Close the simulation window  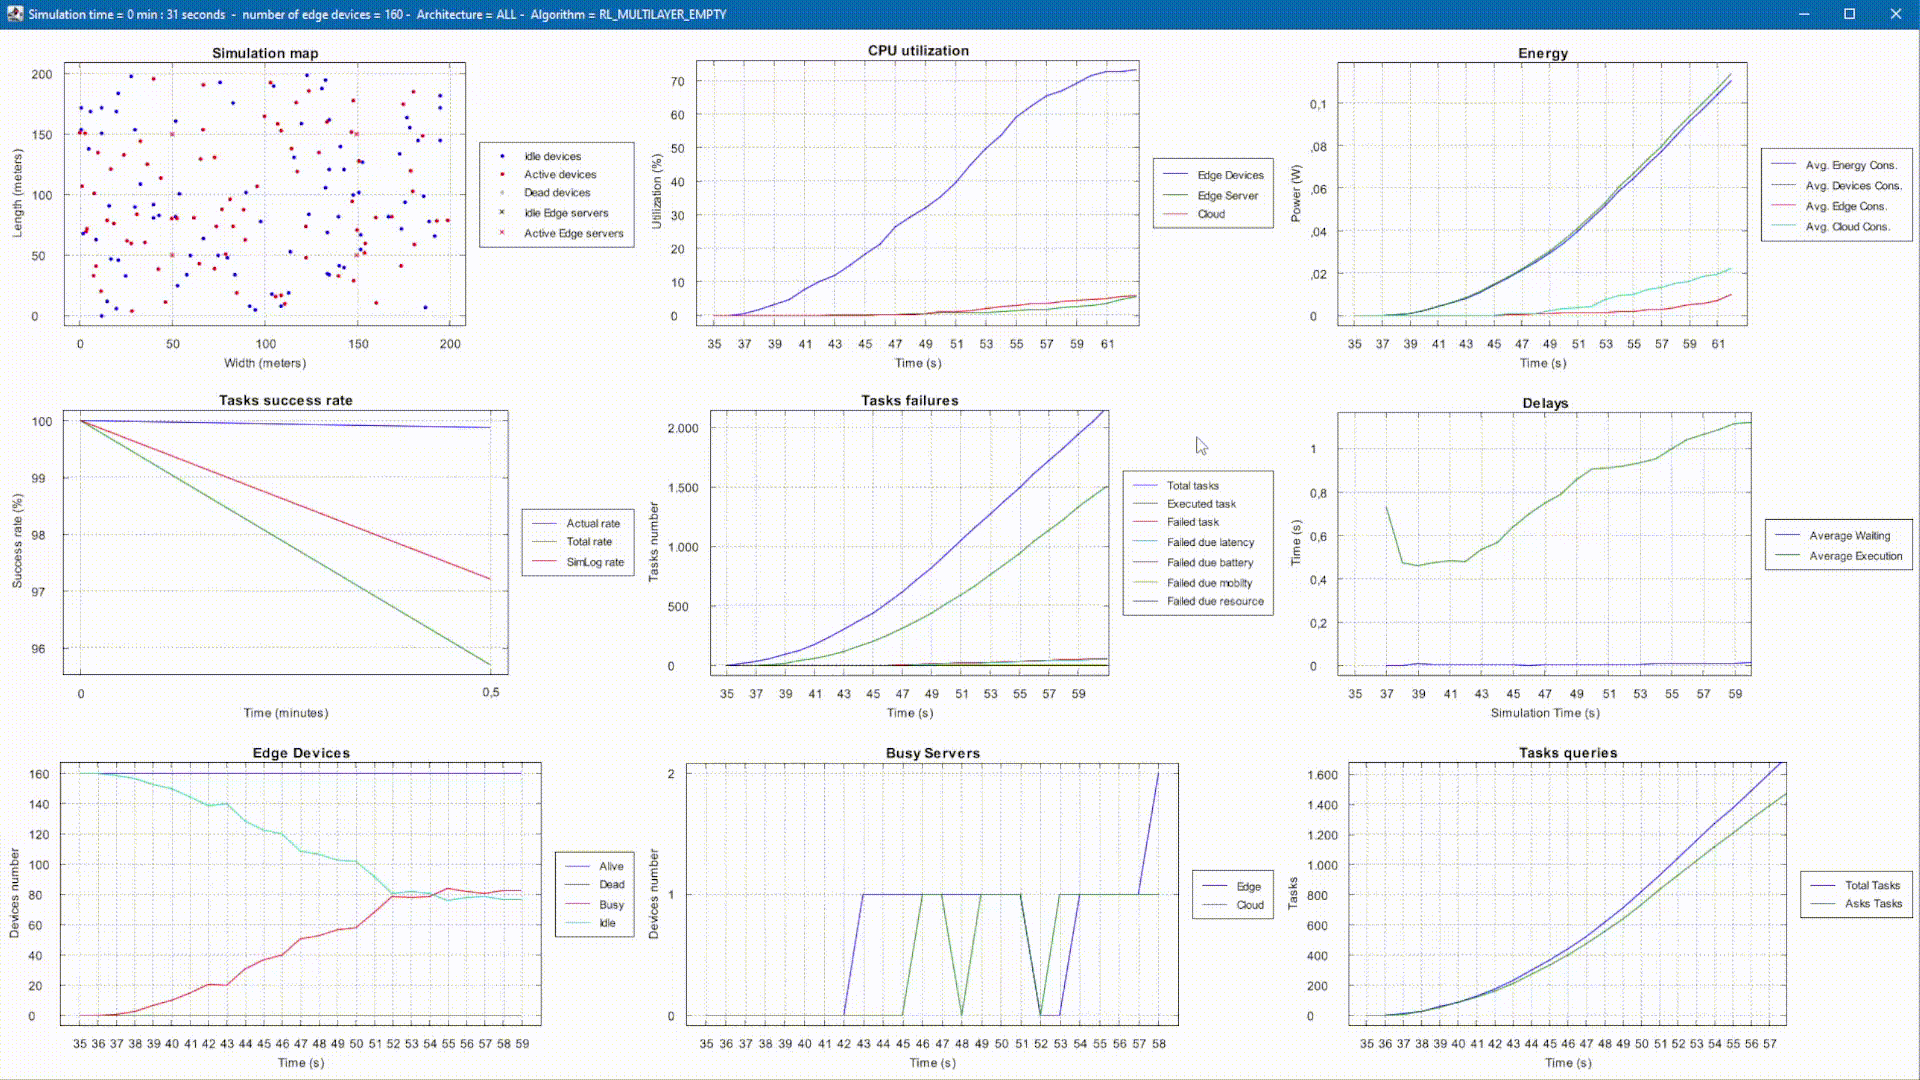point(1895,14)
